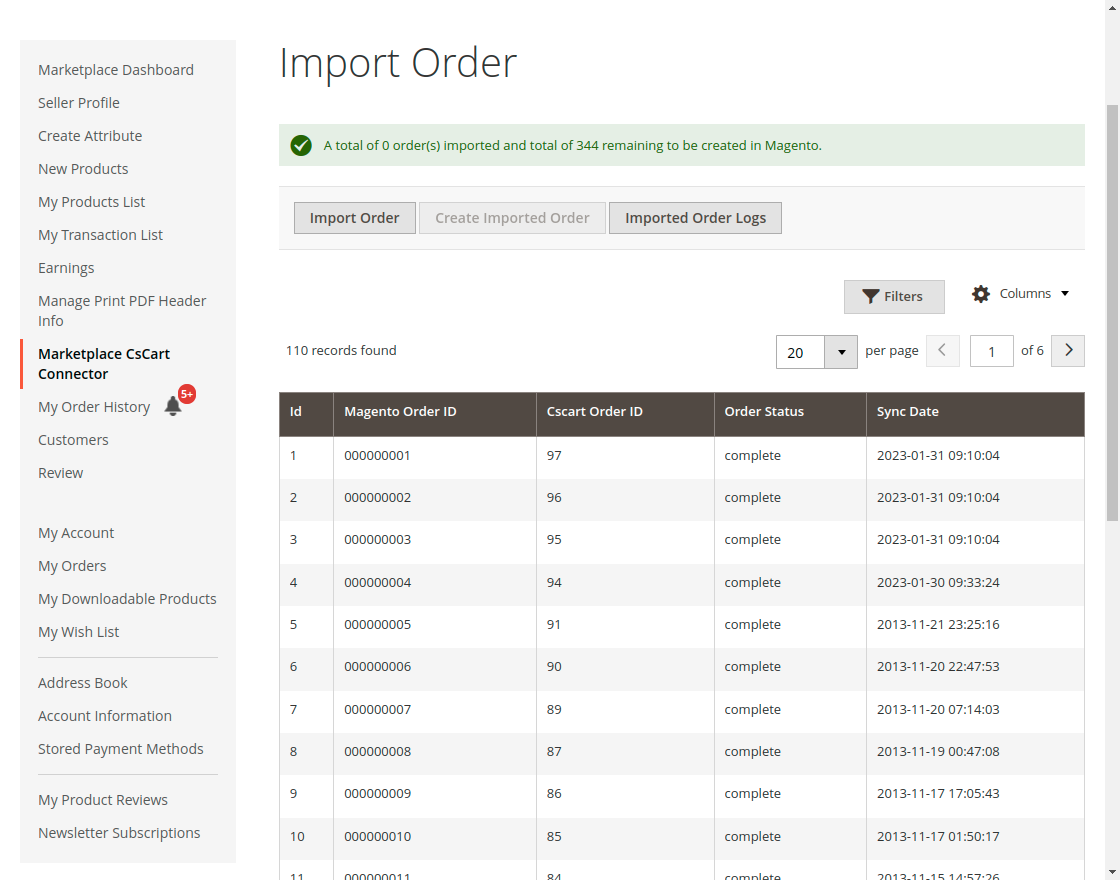1120x880 pixels.
Task: Click the vertical page scrollbar
Action: tap(1112, 313)
